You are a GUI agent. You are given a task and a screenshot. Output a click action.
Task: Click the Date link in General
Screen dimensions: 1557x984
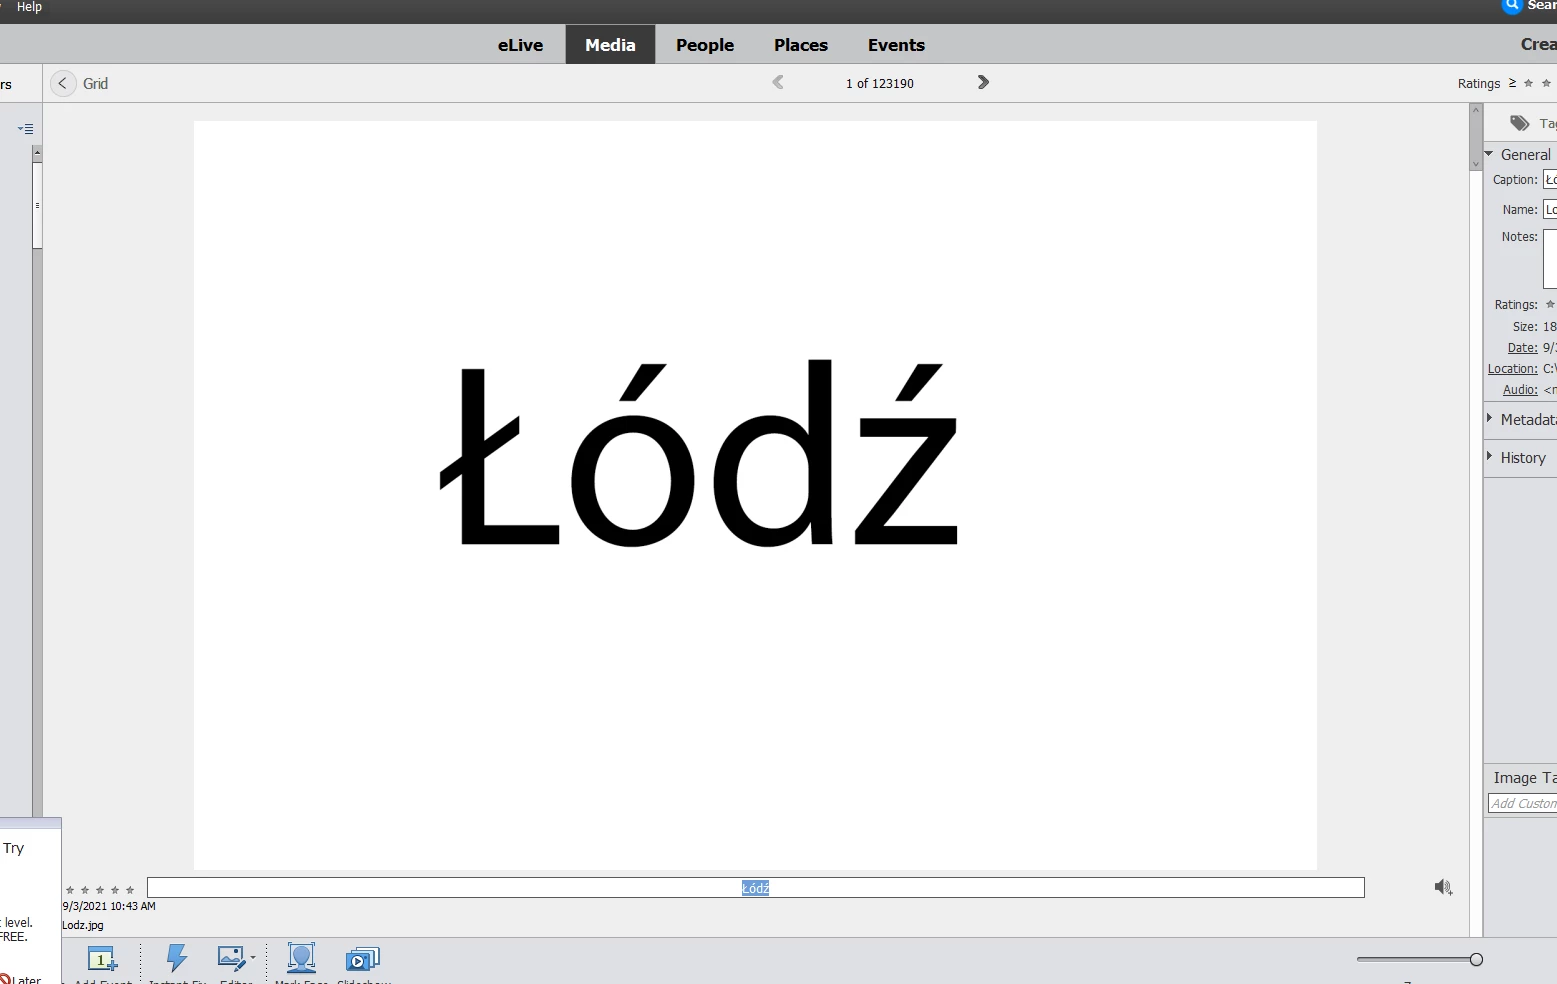point(1522,348)
